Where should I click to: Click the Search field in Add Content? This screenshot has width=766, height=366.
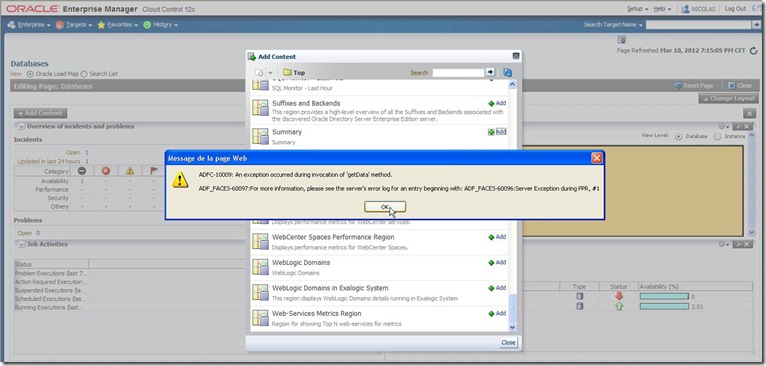pyautogui.click(x=458, y=72)
